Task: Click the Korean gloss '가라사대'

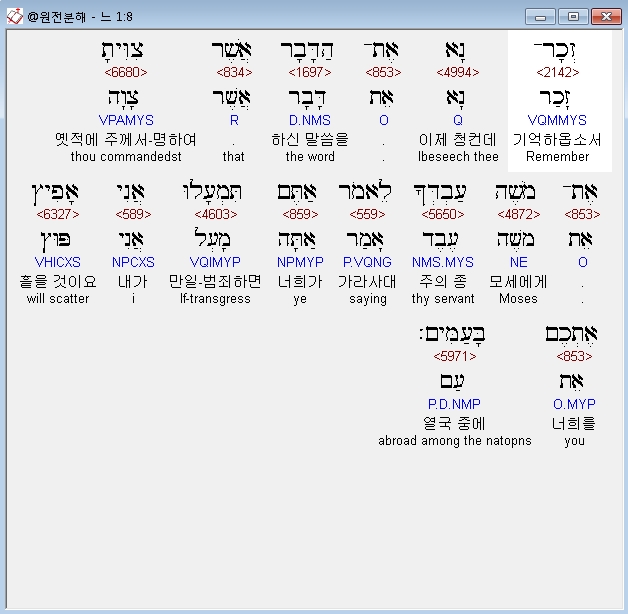Action: (x=367, y=282)
